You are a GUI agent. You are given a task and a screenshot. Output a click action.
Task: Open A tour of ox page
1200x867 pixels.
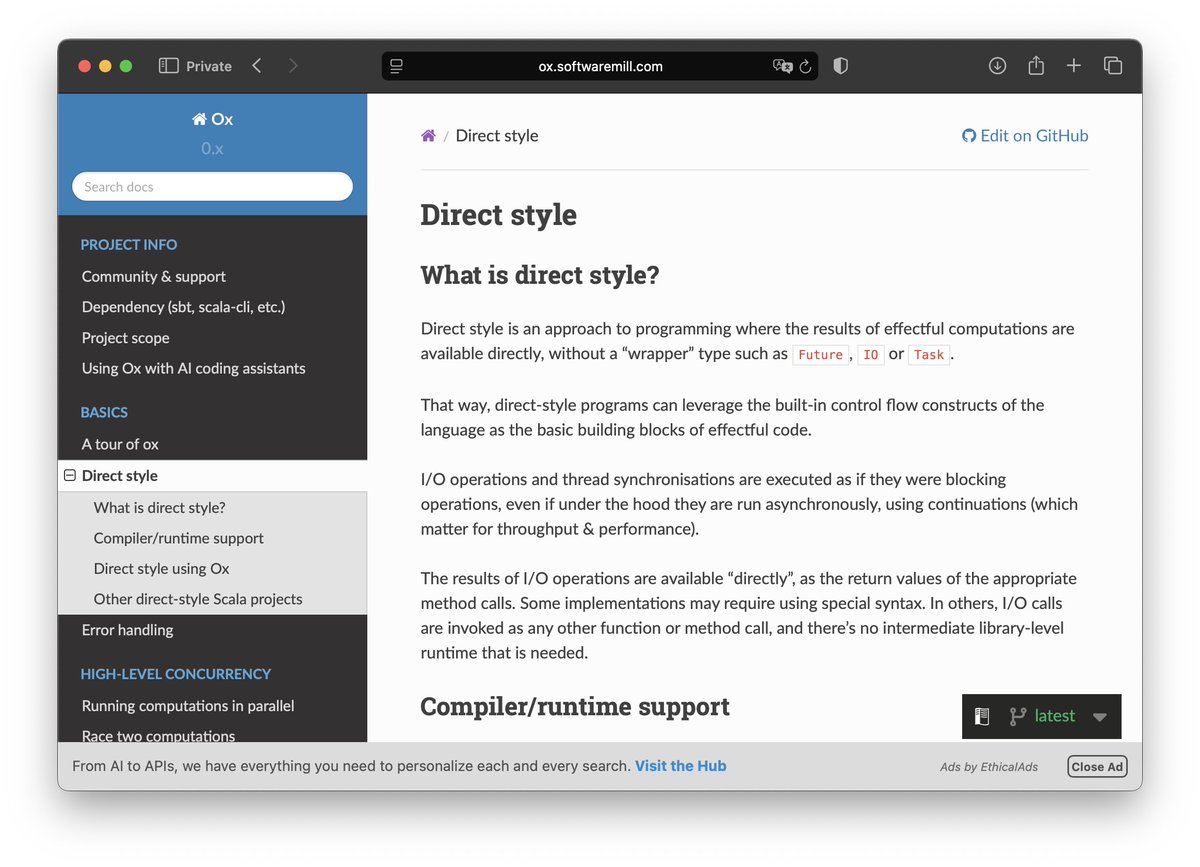(x=120, y=444)
